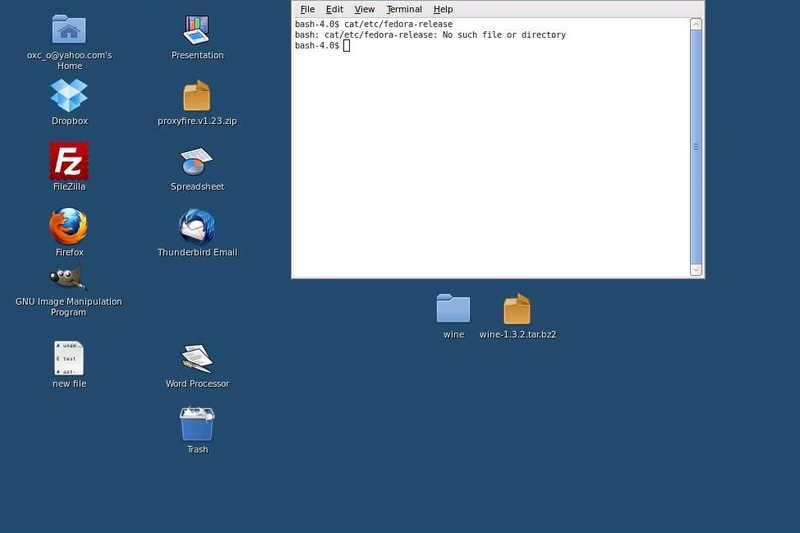Click the terminal scrollbar down arrow
Image resolution: width=800 pixels, height=533 pixels.
[695, 269]
